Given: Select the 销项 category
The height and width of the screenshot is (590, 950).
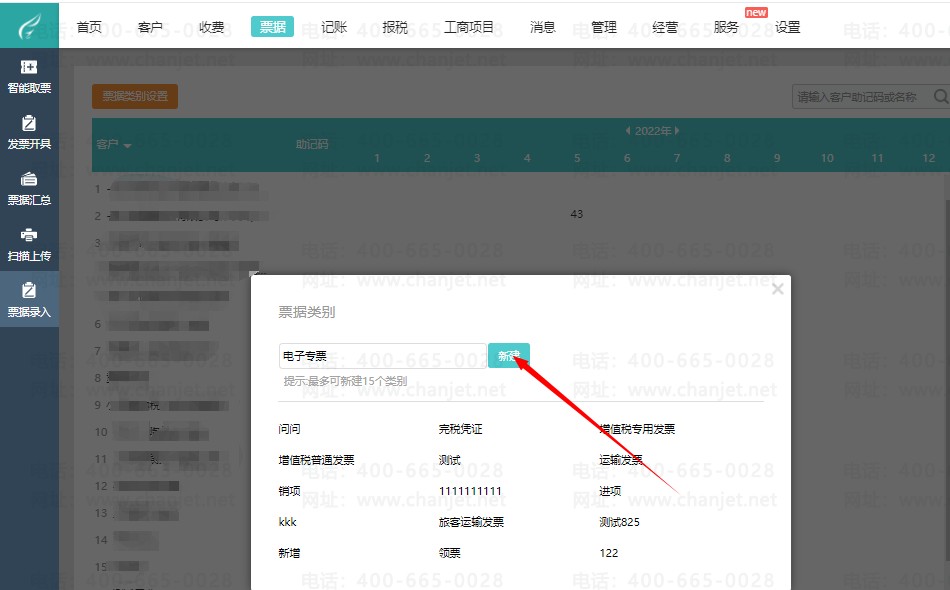Looking at the screenshot, I should pos(289,491).
